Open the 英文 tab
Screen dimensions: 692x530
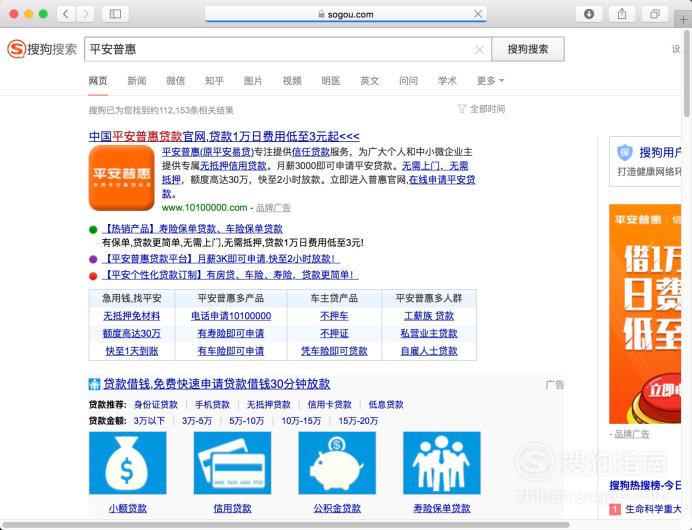click(370, 81)
